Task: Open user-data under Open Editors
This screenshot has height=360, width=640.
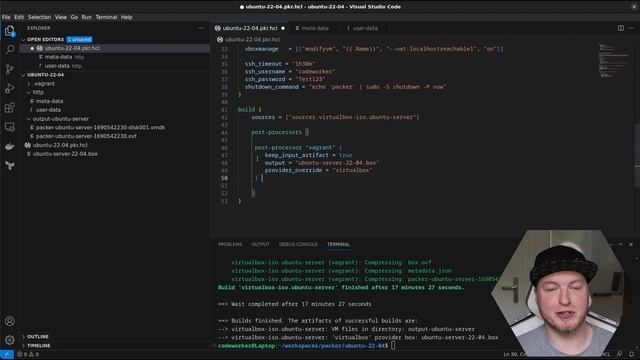Action: pos(115,66)
